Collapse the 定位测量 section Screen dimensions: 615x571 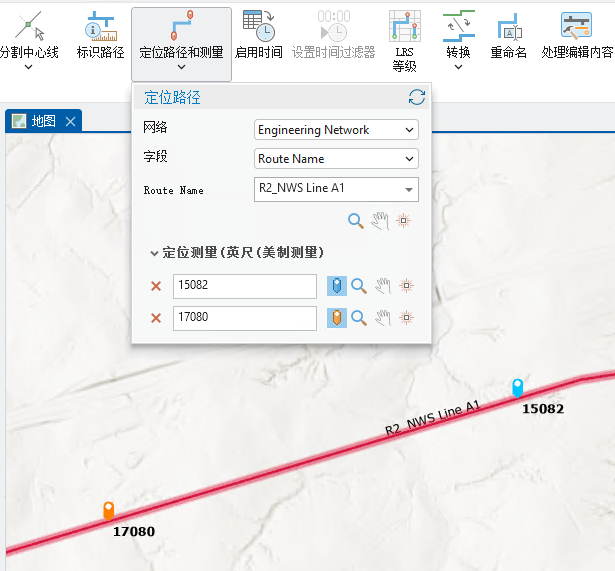pyautogui.click(x=154, y=253)
